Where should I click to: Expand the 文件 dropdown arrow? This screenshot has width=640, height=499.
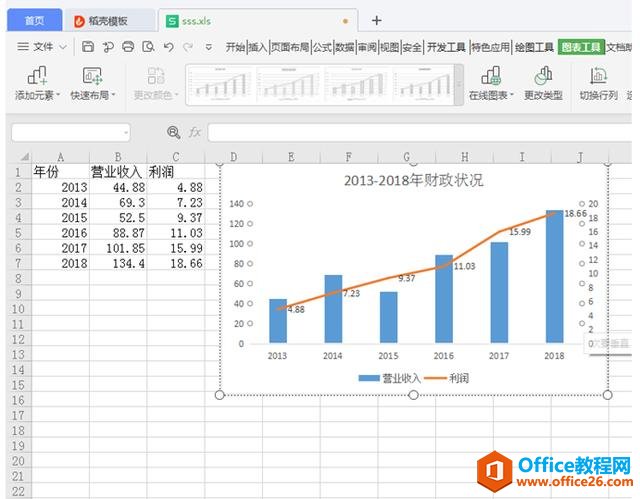pyautogui.click(x=63, y=47)
